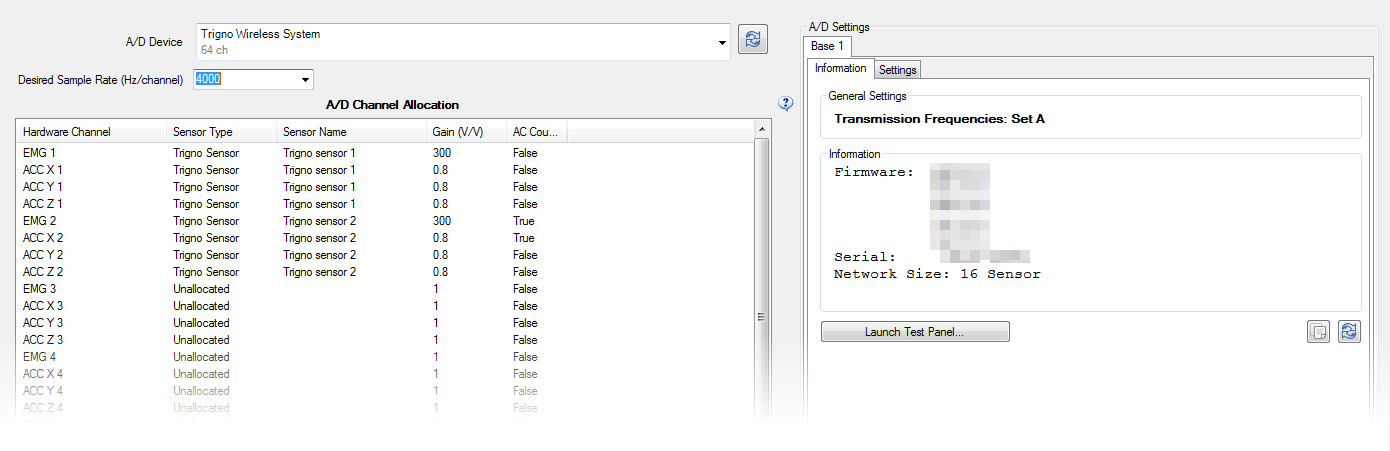1390x451 pixels.
Task: Select the EMG 1 channel row
Action: point(385,152)
